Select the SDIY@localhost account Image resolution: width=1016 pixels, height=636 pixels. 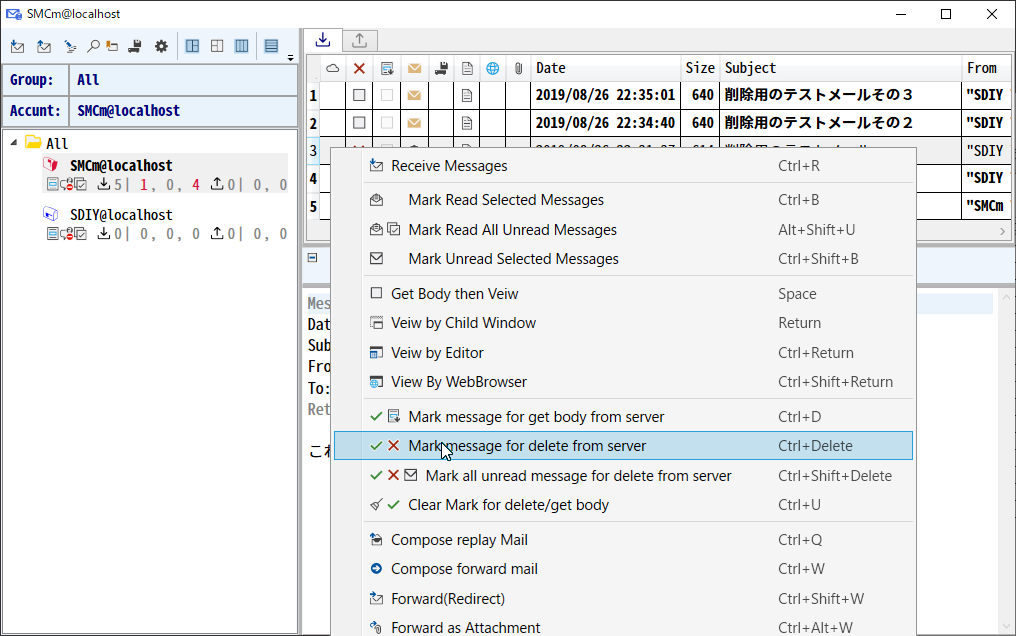click(x=121, y=215)
